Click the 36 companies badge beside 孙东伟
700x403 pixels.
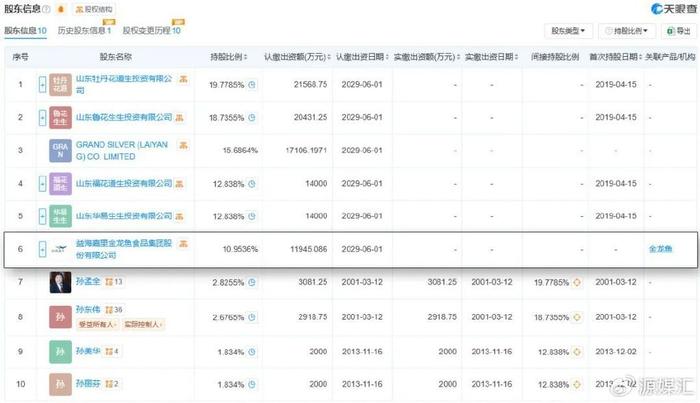[114, 310]
